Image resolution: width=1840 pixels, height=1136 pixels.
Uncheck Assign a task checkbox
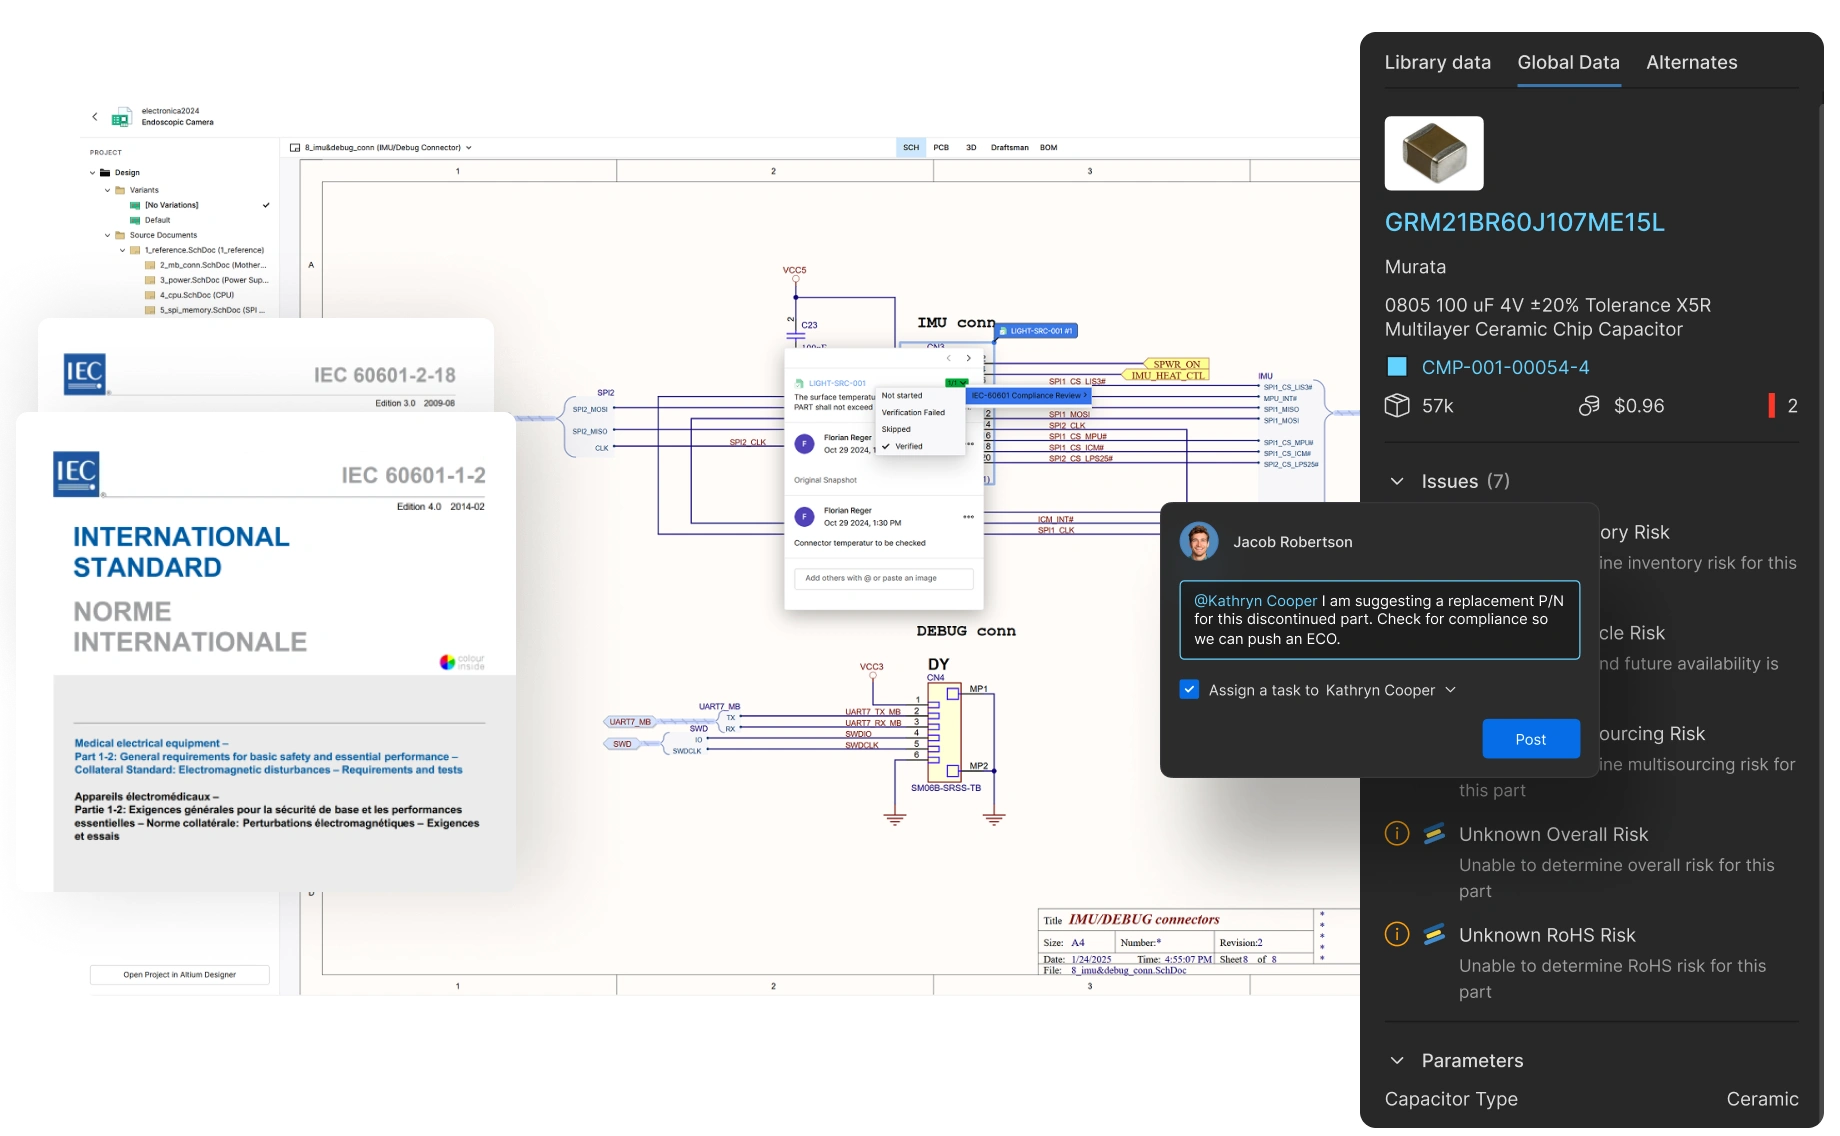tap(1189, 690)
